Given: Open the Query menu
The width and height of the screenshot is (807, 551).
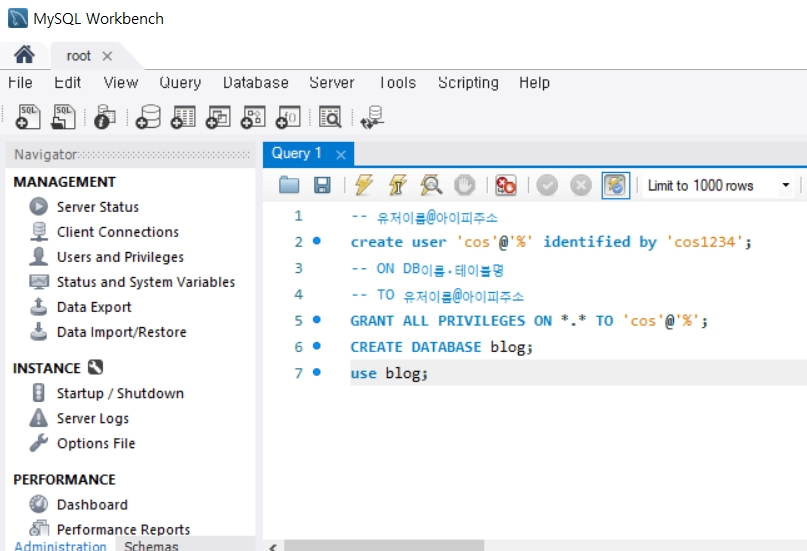Looking at the screenshot, I should pos(180,83).
